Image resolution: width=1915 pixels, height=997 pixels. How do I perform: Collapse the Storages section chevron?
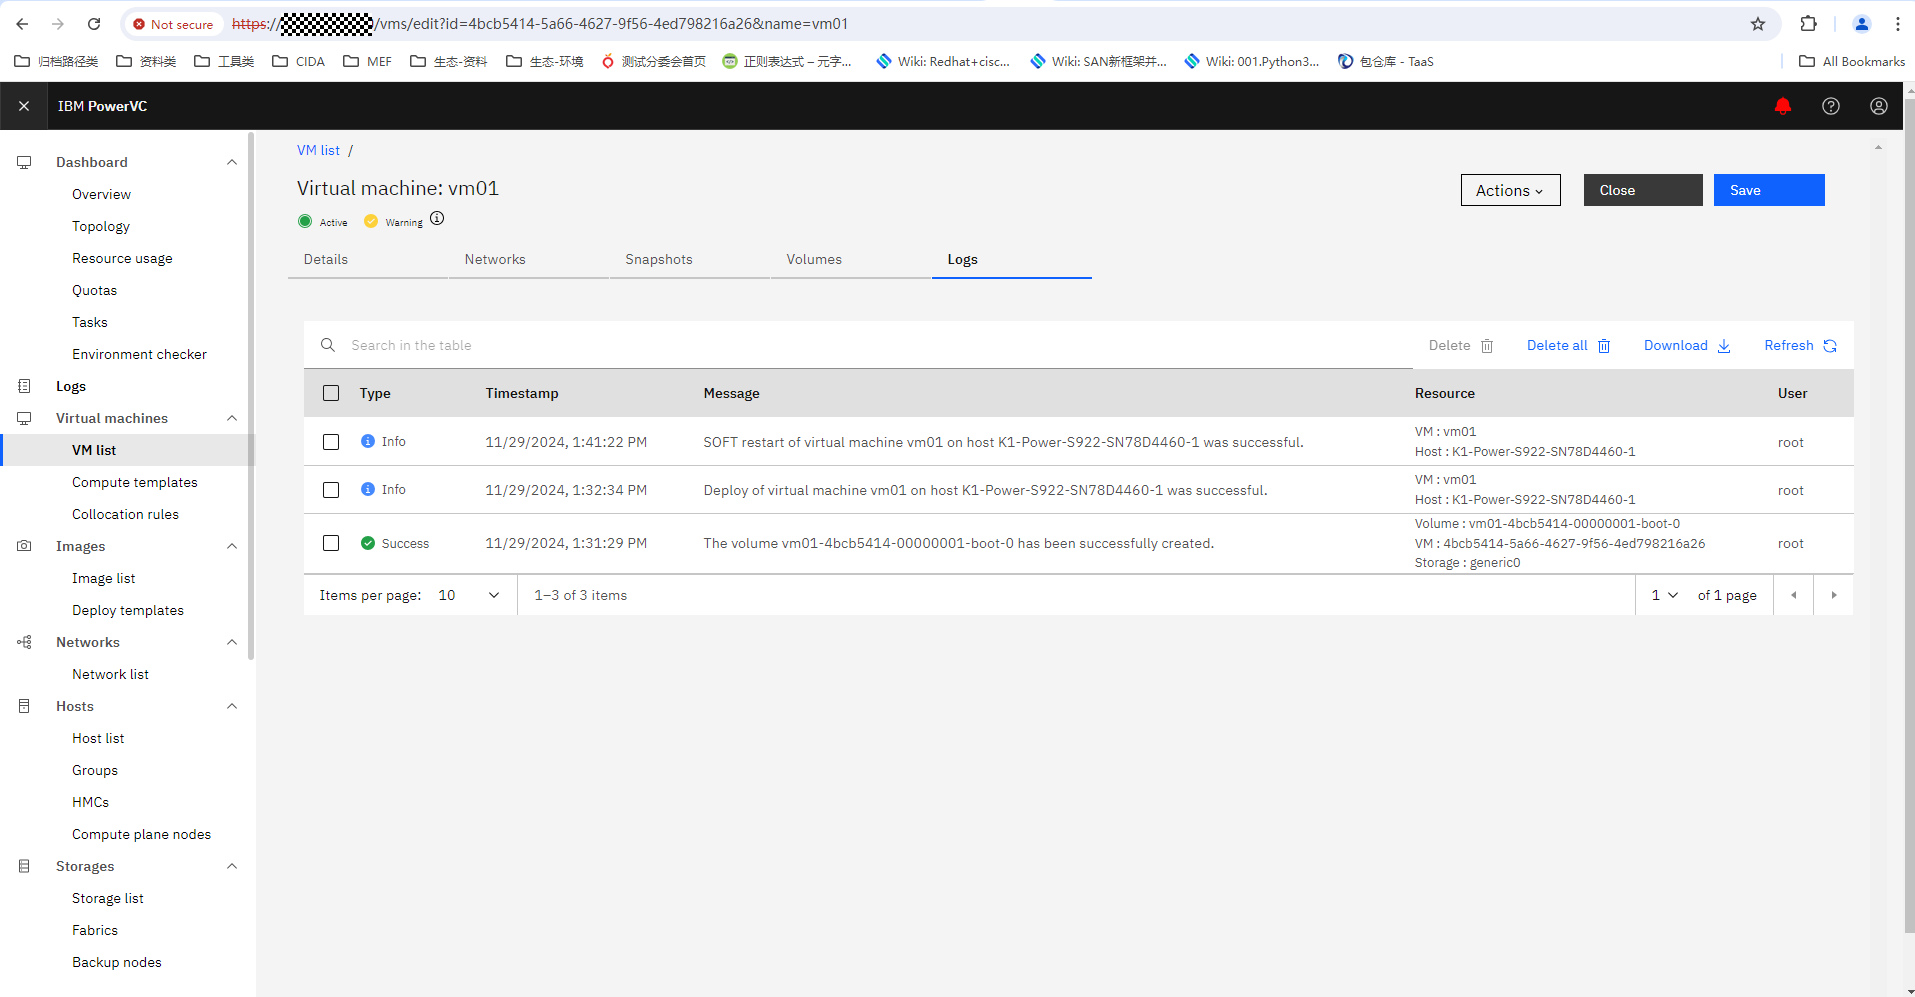tap(232, 866)
